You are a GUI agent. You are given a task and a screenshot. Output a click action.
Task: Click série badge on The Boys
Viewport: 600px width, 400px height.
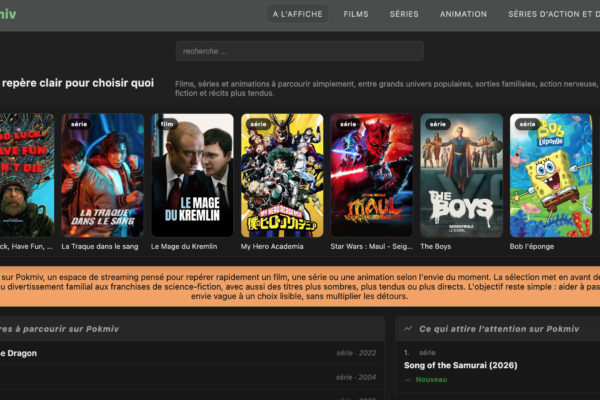[438, 124]
